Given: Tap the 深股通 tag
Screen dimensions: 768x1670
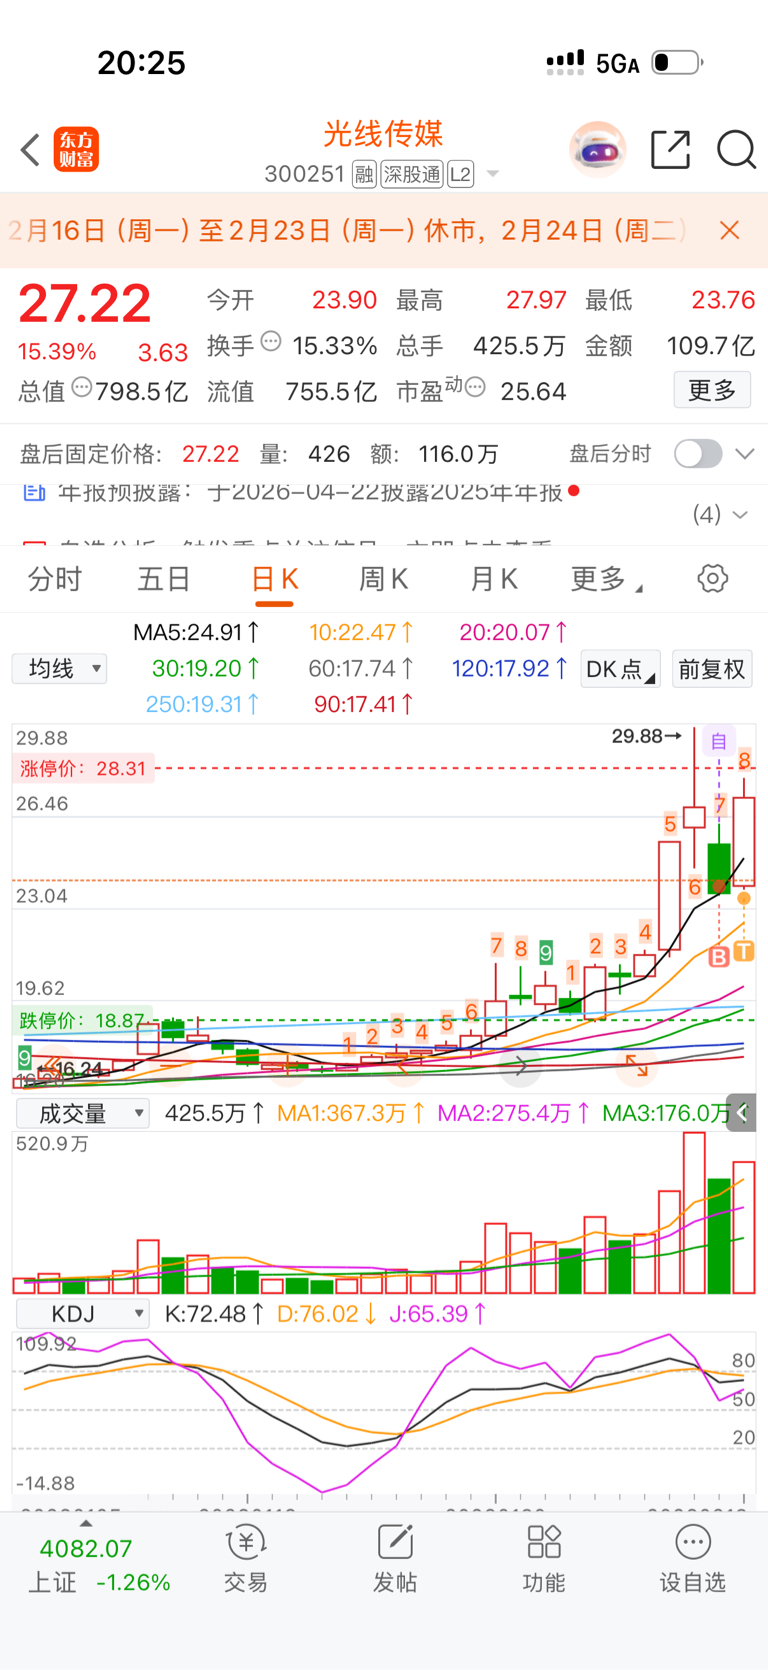Looking at the screenshot, I should click(x=412, y=174).
